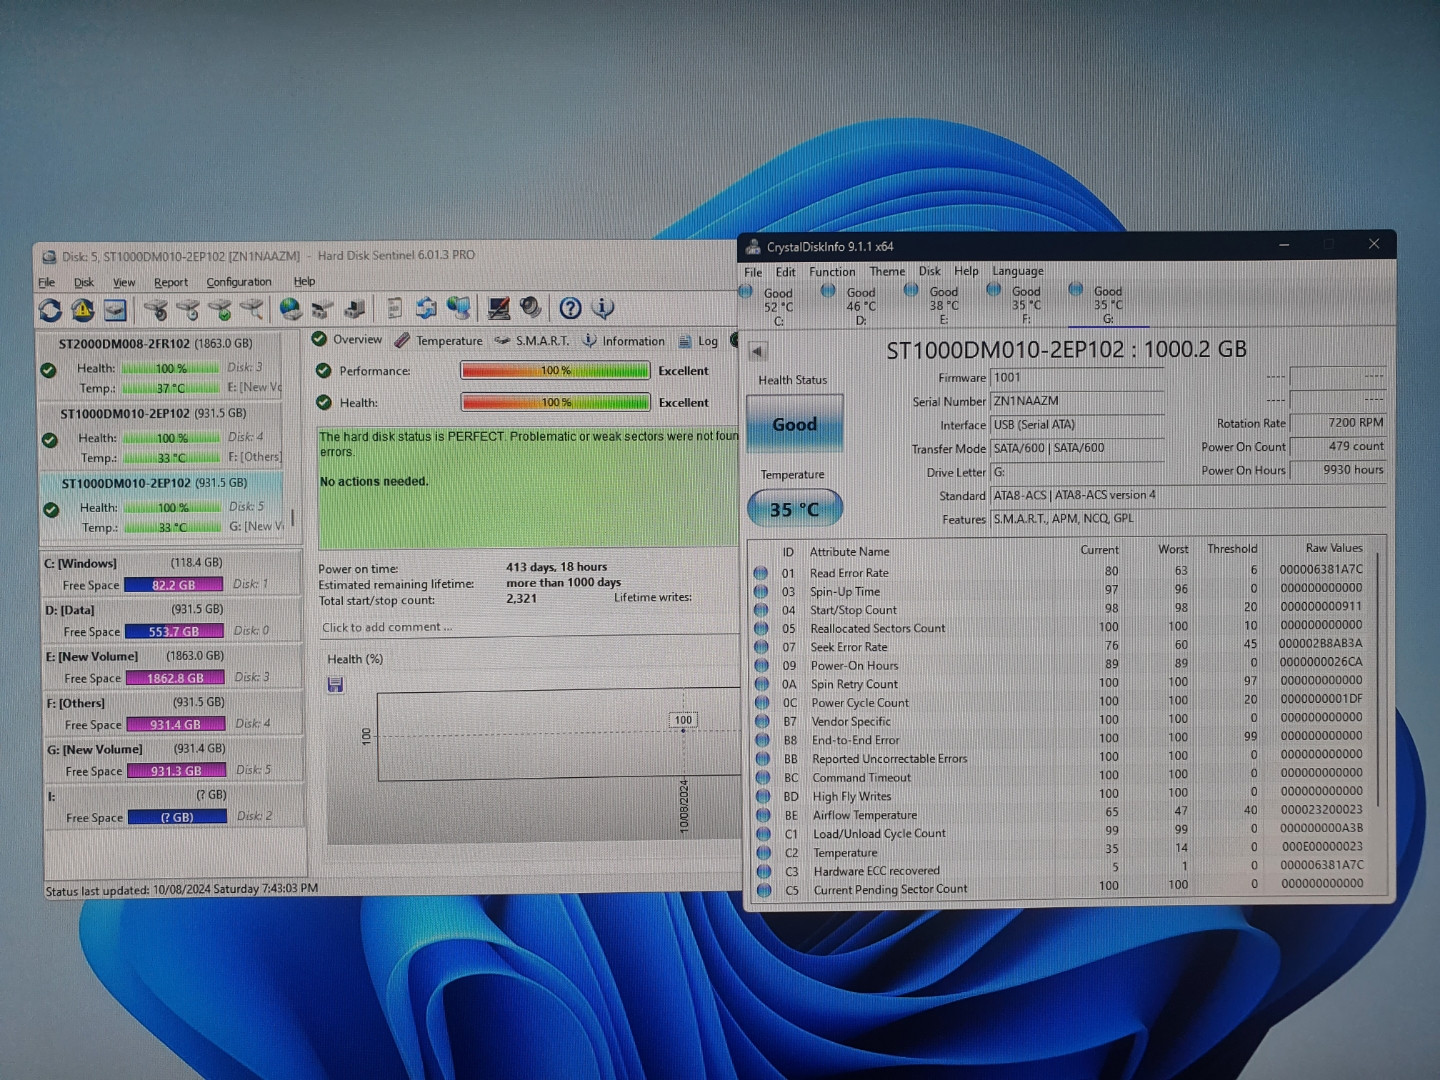The image size is (1440, 1080).
Task: Click the report document toolbar icon
Action: tap(395, 308)
